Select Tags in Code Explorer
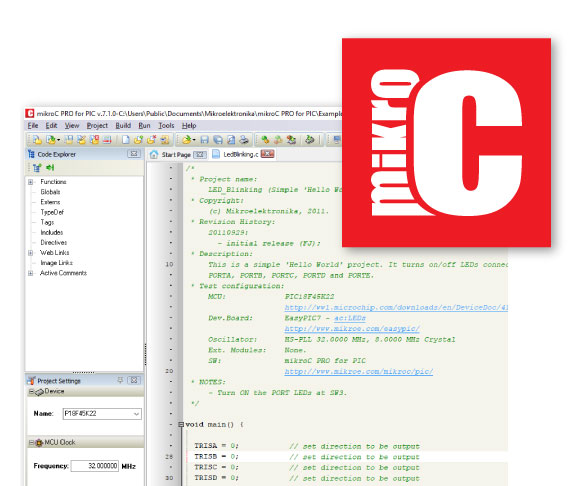The width and height of the screenshot is (573, 486). [47, 222]
